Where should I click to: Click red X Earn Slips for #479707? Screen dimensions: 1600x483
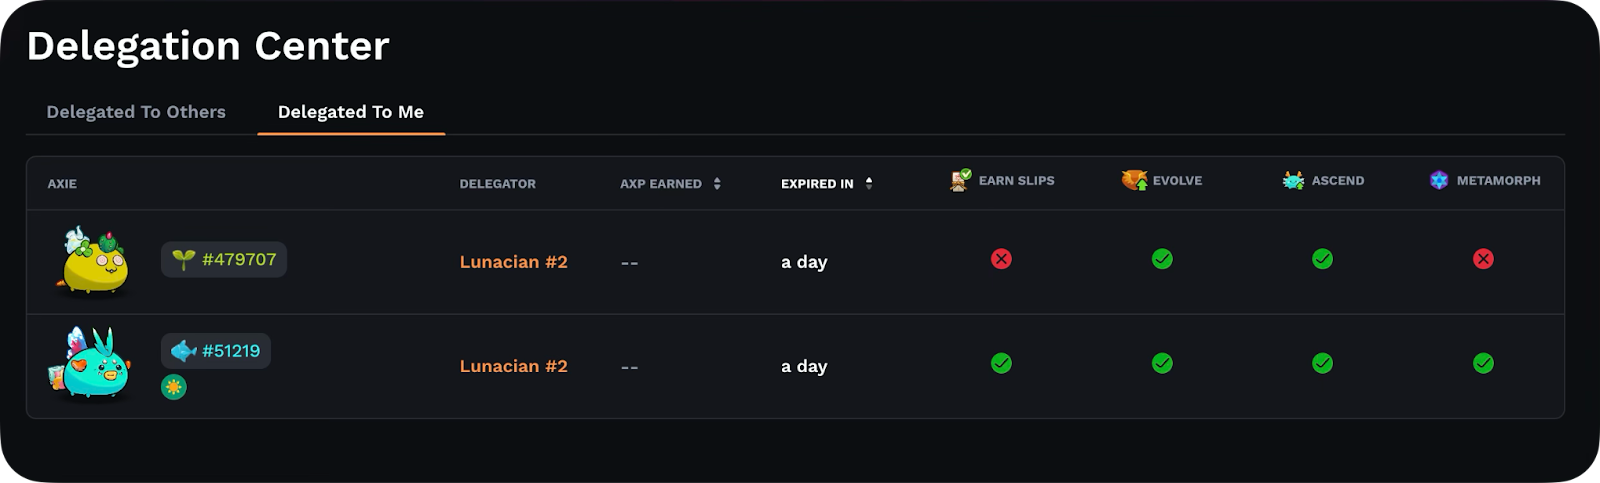[x=1001, y=259]
